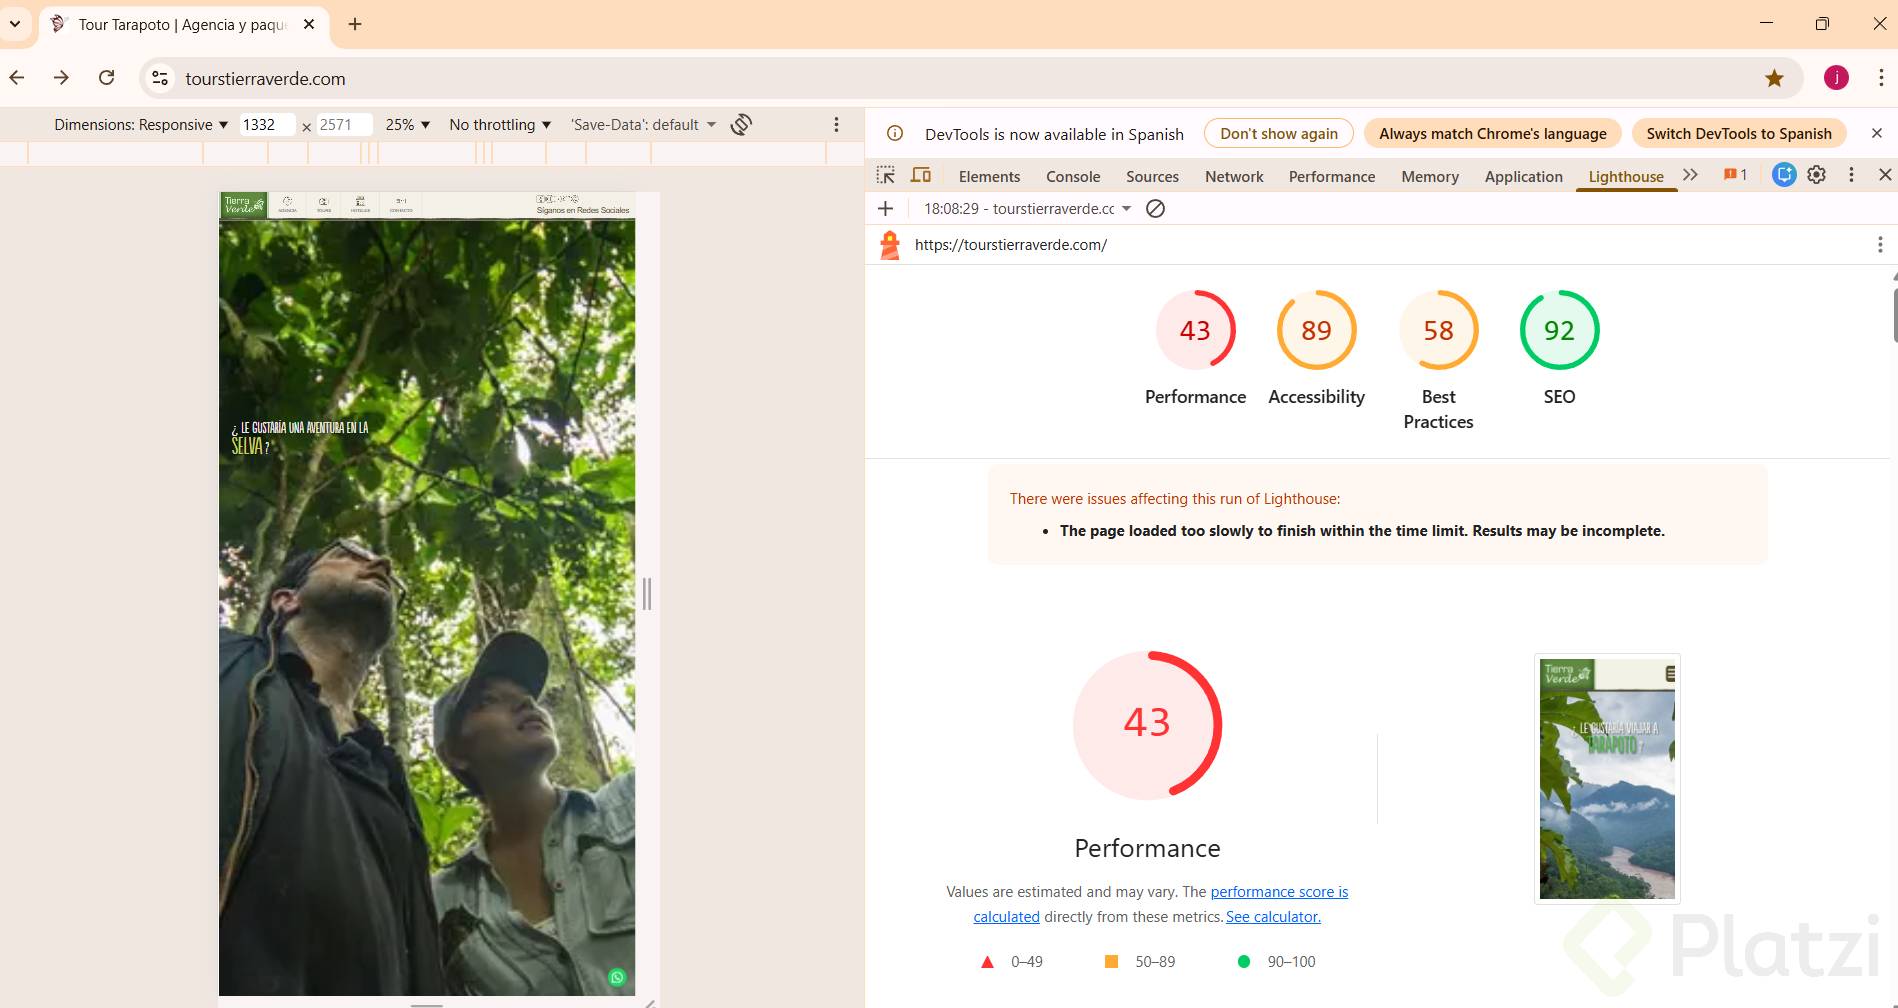Switch to the Elements tab
Screen dimensions: 1898x1008
[x=989, y=177]
